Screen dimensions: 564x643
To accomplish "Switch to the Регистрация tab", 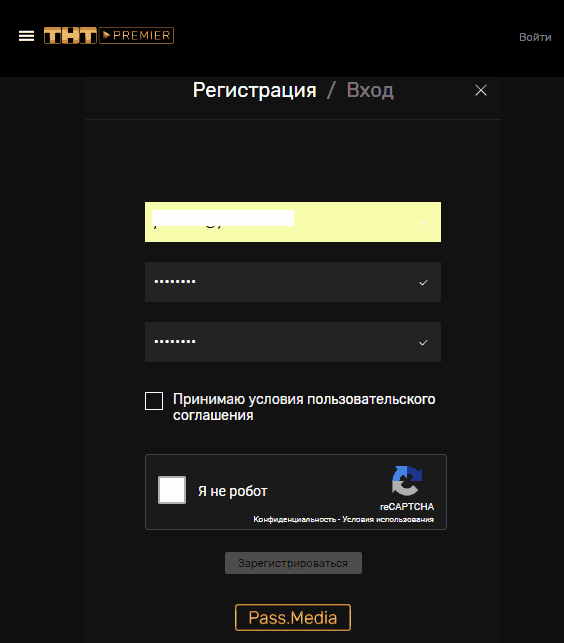I will tap(254, 90).
